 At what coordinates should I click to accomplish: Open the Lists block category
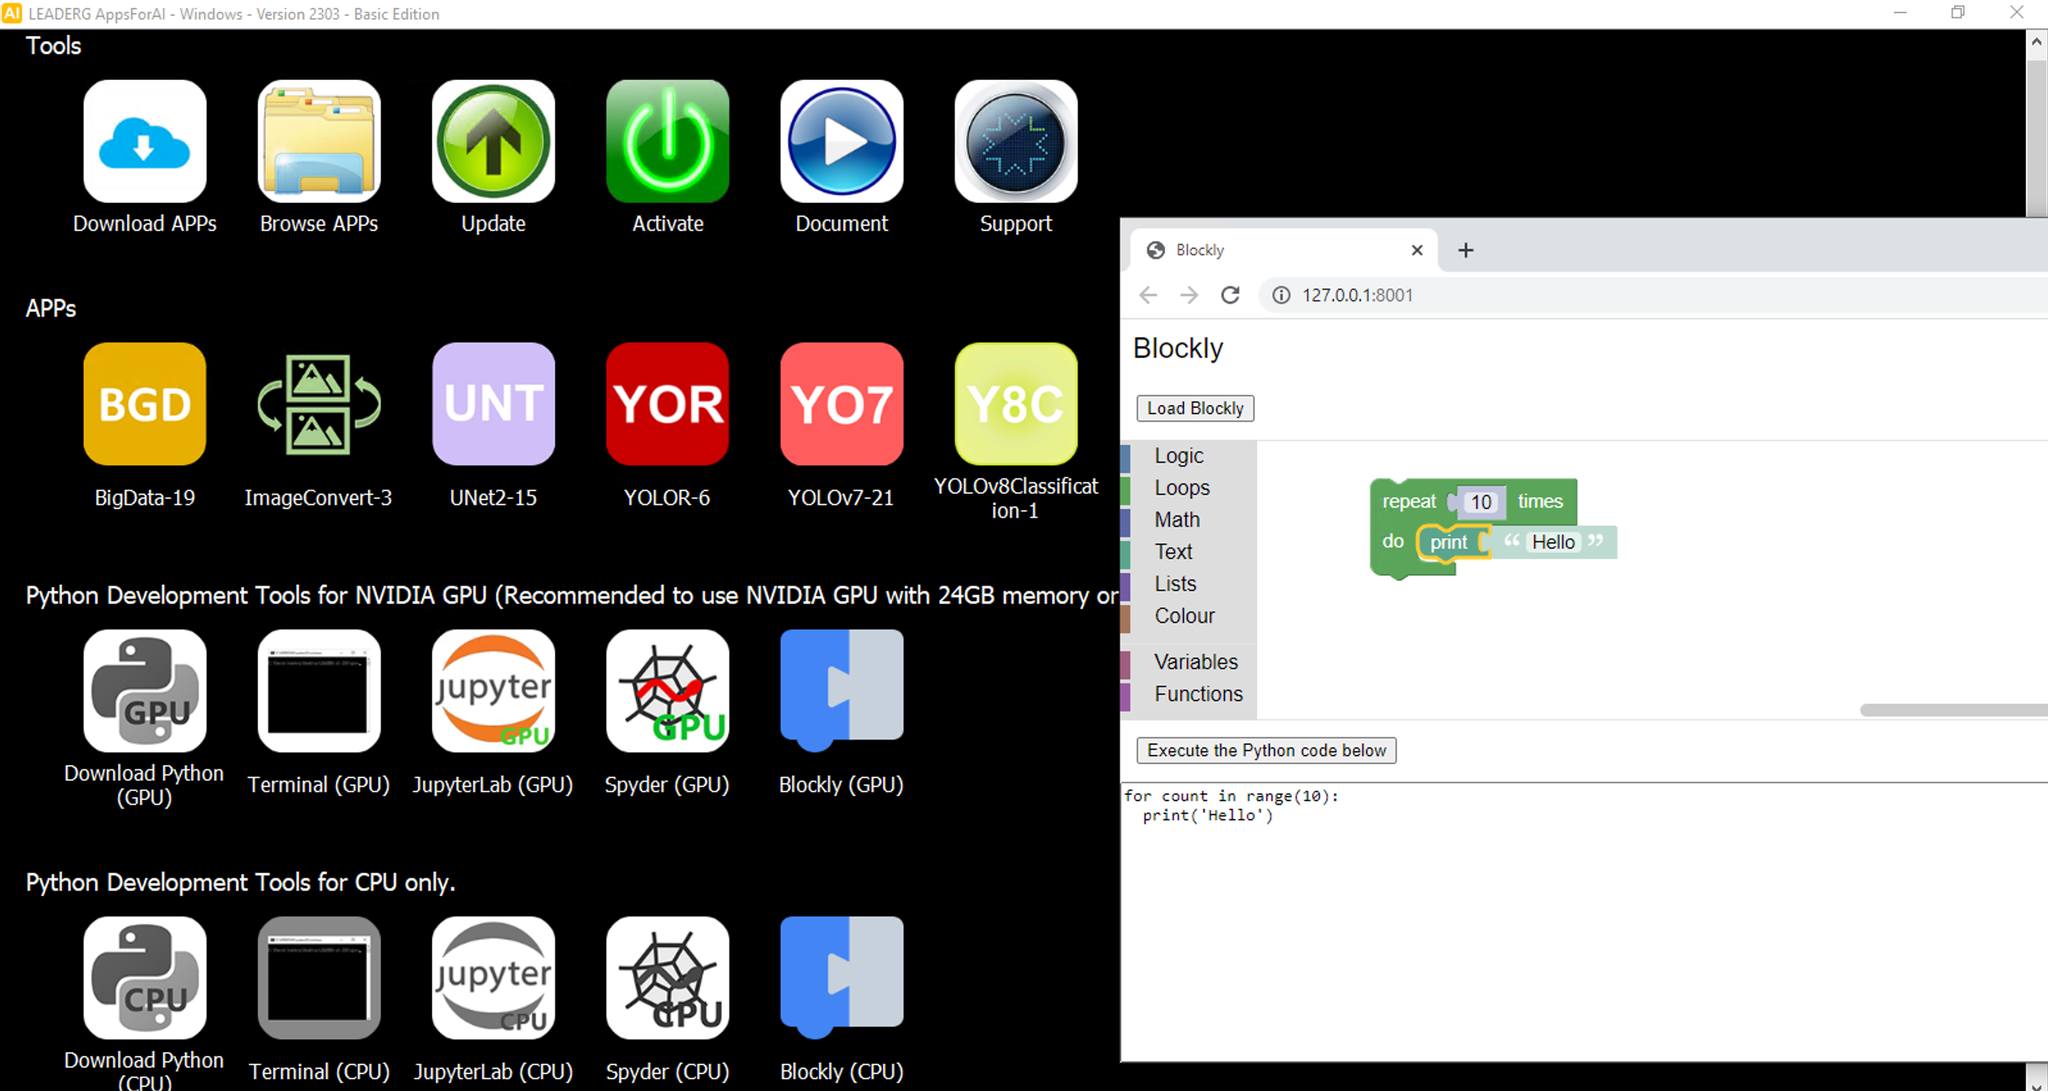coord(1188,584)
